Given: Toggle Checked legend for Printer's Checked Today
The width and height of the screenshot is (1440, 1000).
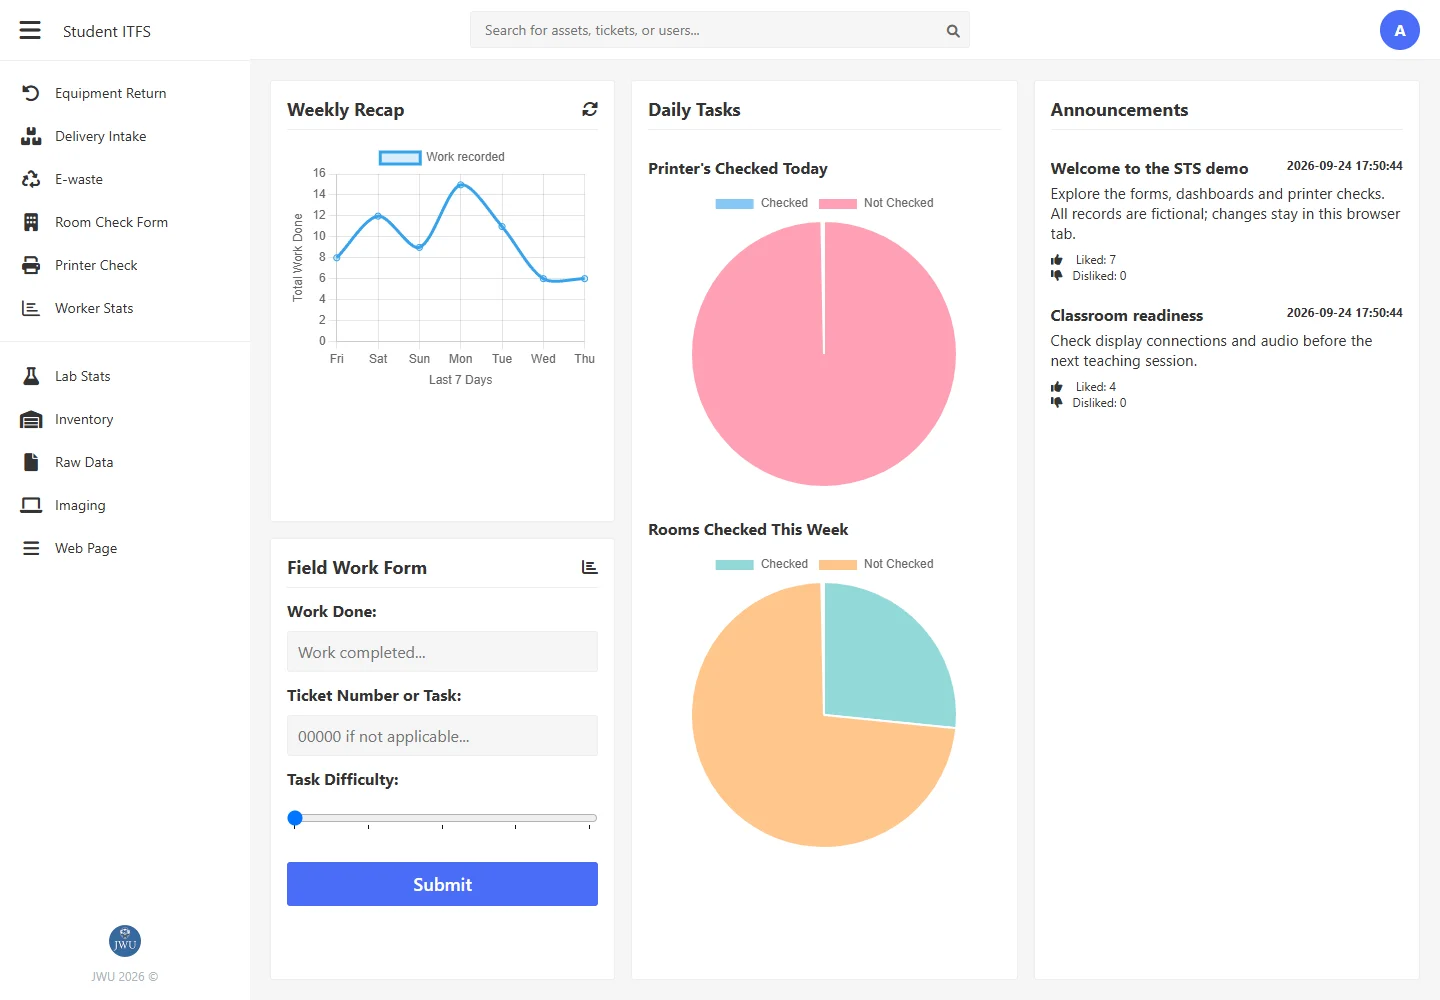Looking at the screenshot, I should pos(761,203).
